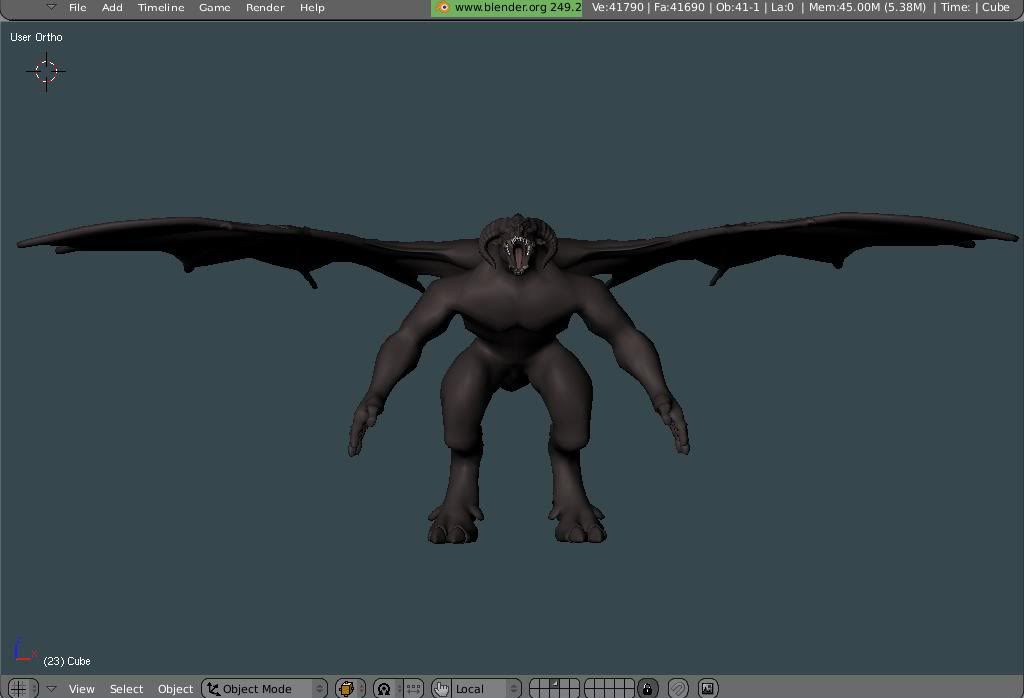1024x698 pixels.
Task: Open the Object Mode dropdown
Action: [265, 688]
